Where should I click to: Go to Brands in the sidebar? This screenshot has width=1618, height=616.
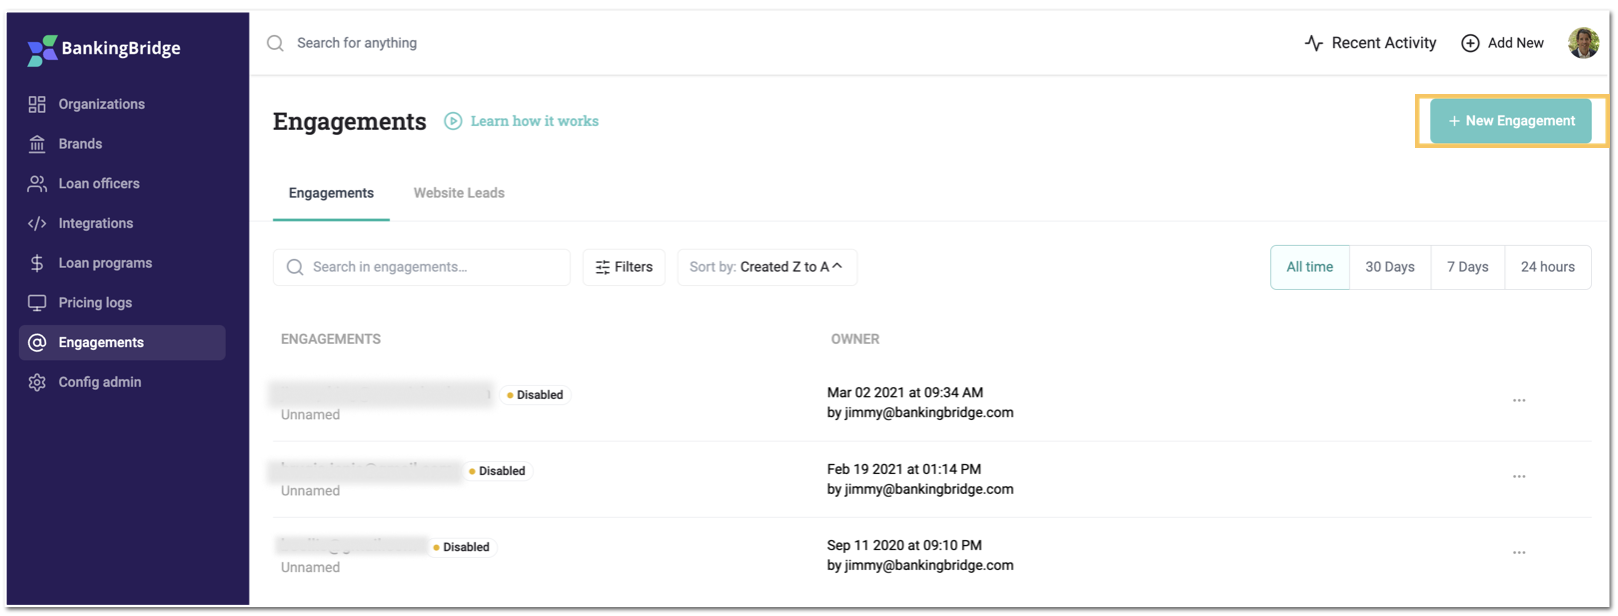coord(80,144)
